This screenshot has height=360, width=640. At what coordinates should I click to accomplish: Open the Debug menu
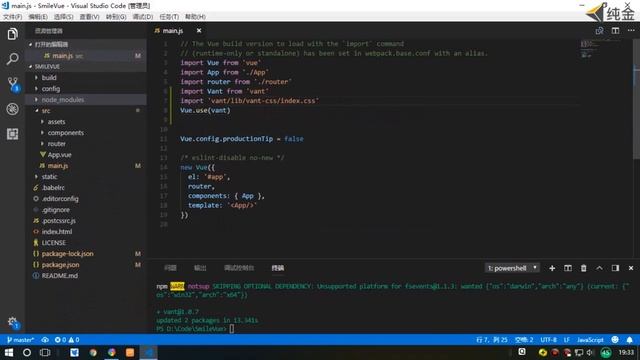[x=143, y=17]
